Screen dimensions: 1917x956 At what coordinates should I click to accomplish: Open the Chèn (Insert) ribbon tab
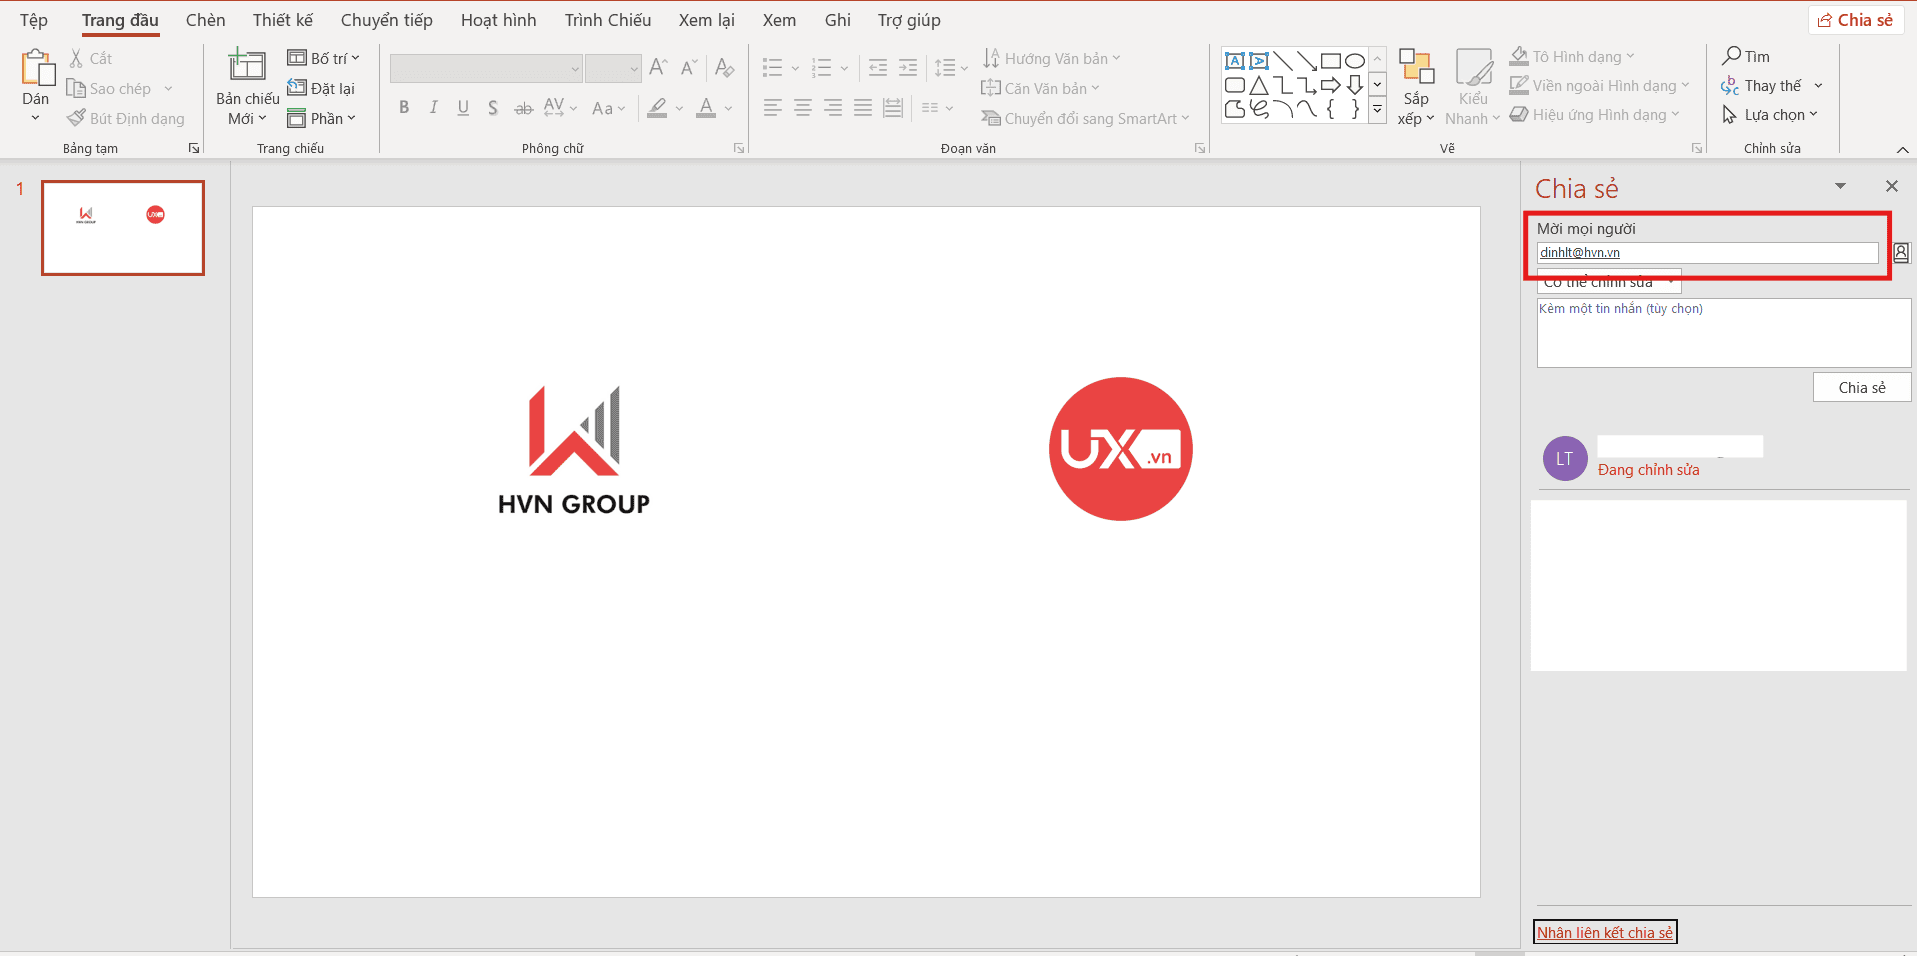pyautogui.click(x=205, y=20)
